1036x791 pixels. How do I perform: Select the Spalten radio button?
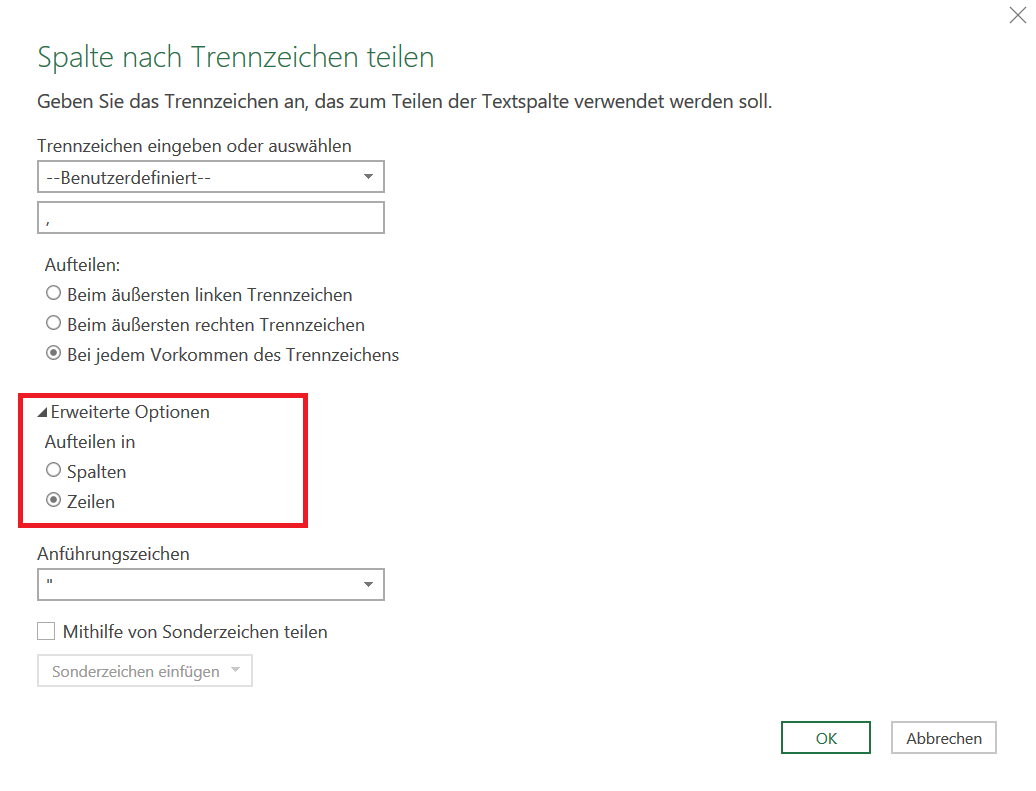click(x=54, y=471)
